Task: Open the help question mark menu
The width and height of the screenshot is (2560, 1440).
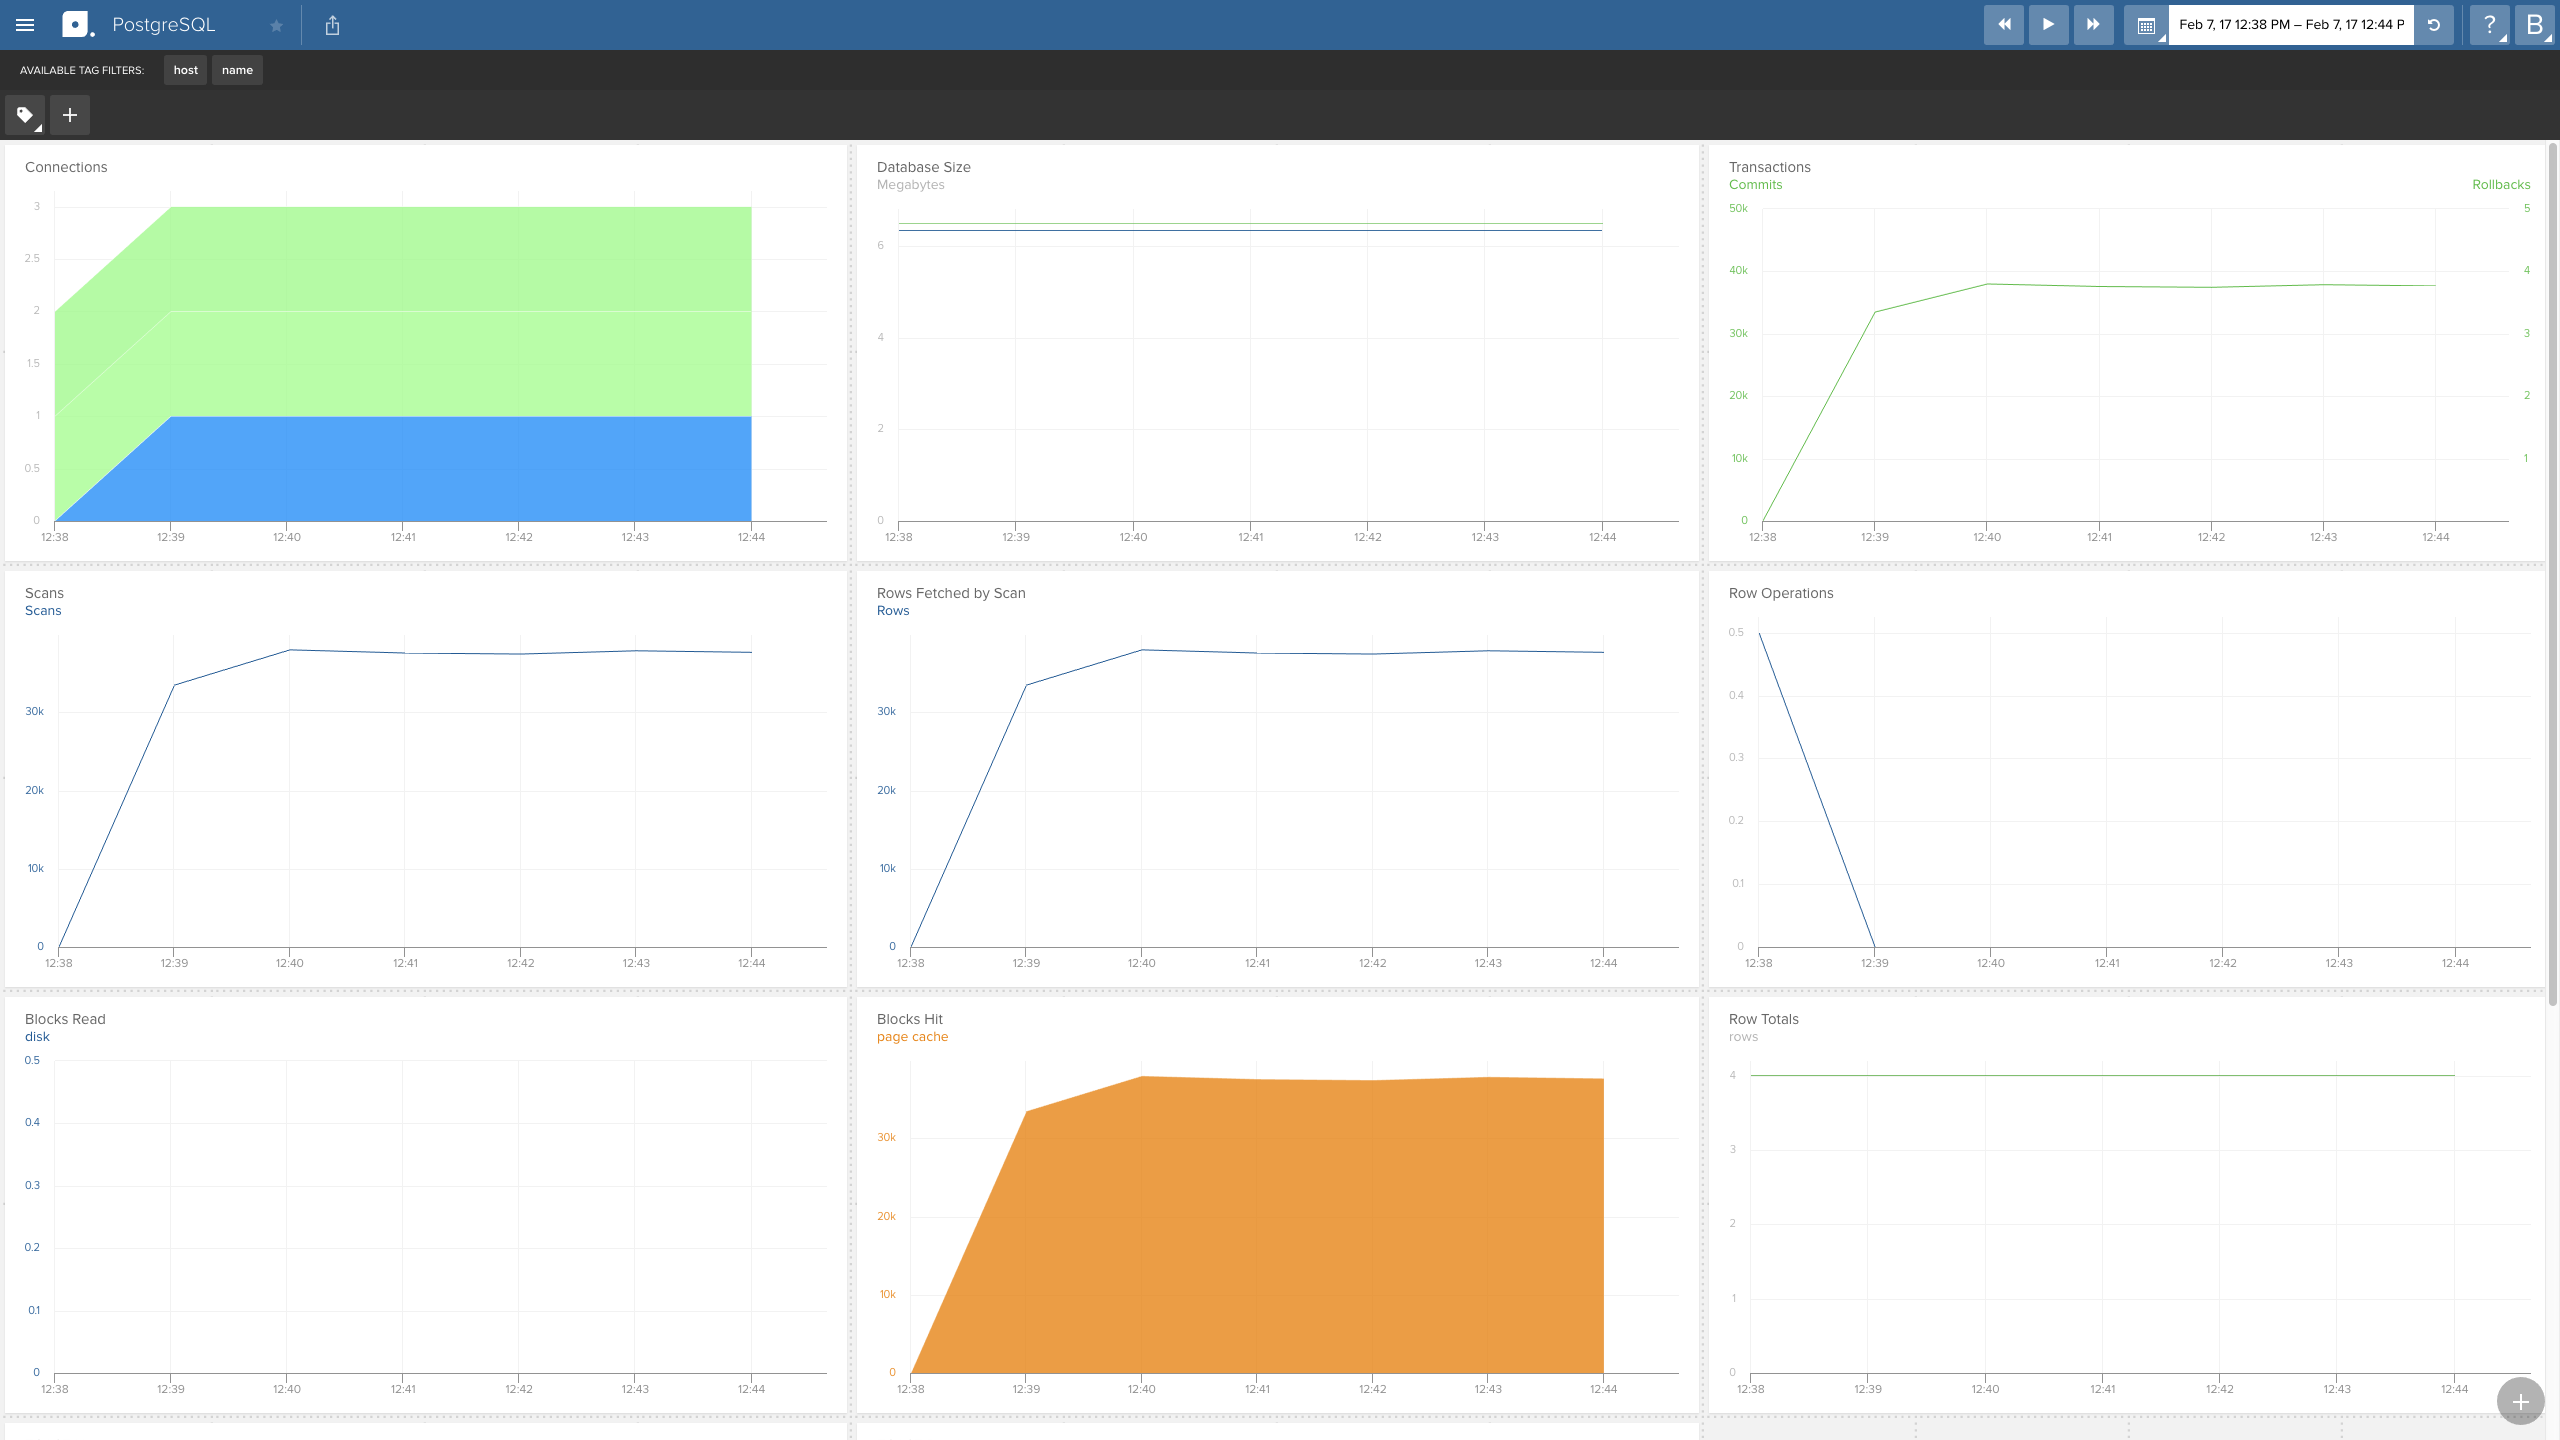Action: (x=2490, y=25)
